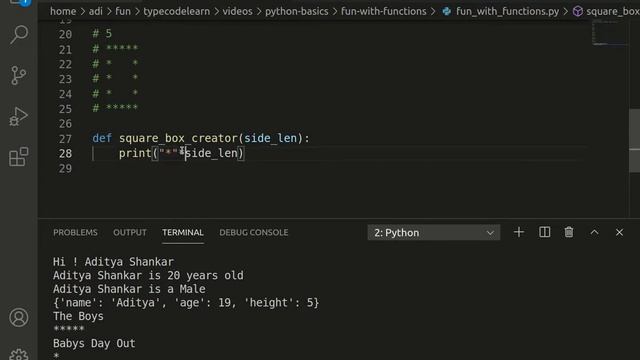The width and height of the screenshot is (640, 360).
Task: Click 'square_box_creator' function name
Action: pyautogui.click(x=179, y=138)
